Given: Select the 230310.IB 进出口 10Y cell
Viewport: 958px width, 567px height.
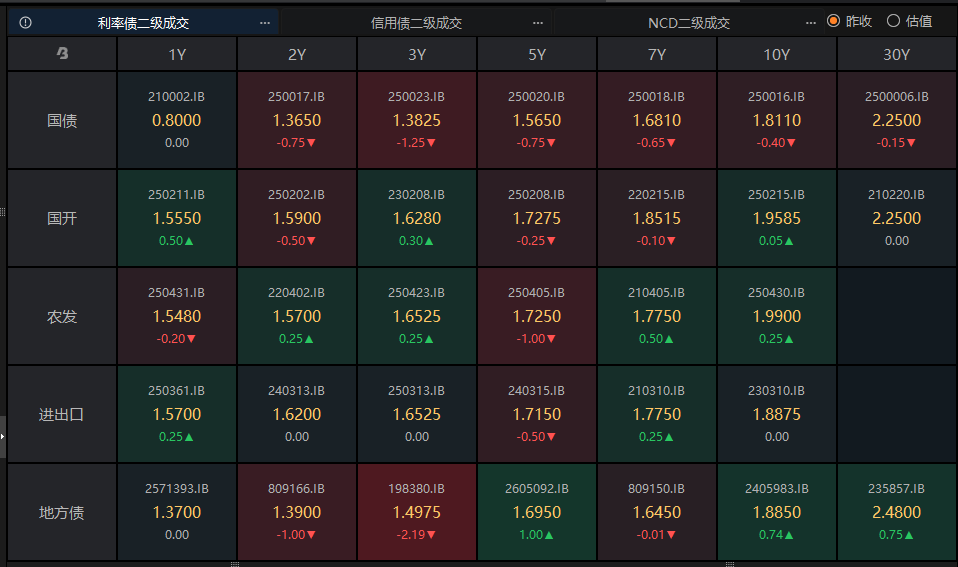Looking at the screenshot, I should tap(777, 414).
